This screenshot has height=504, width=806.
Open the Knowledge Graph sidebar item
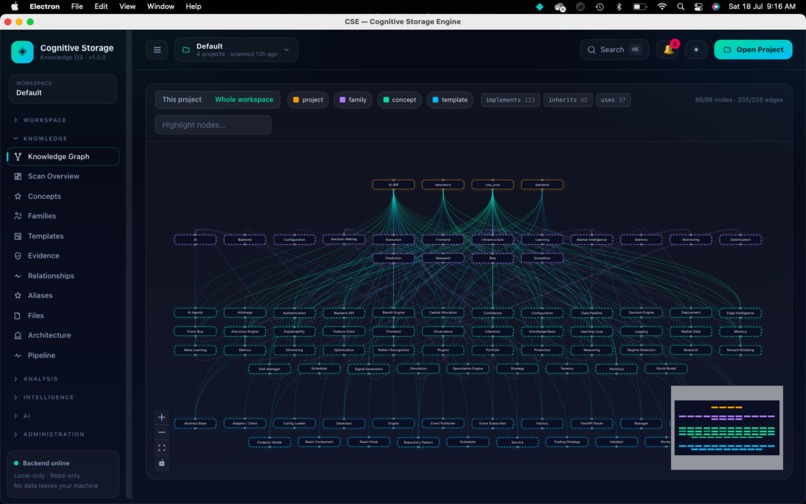pos(63,157)
